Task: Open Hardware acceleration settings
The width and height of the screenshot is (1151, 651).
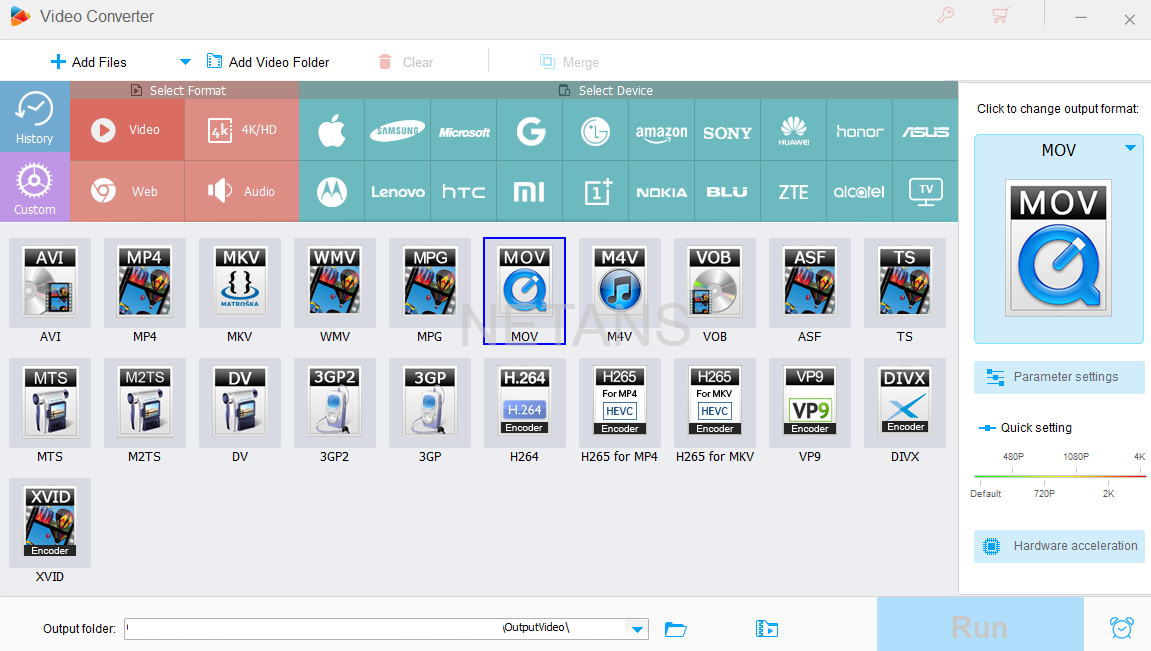Action: click(x=1059, y=546)
